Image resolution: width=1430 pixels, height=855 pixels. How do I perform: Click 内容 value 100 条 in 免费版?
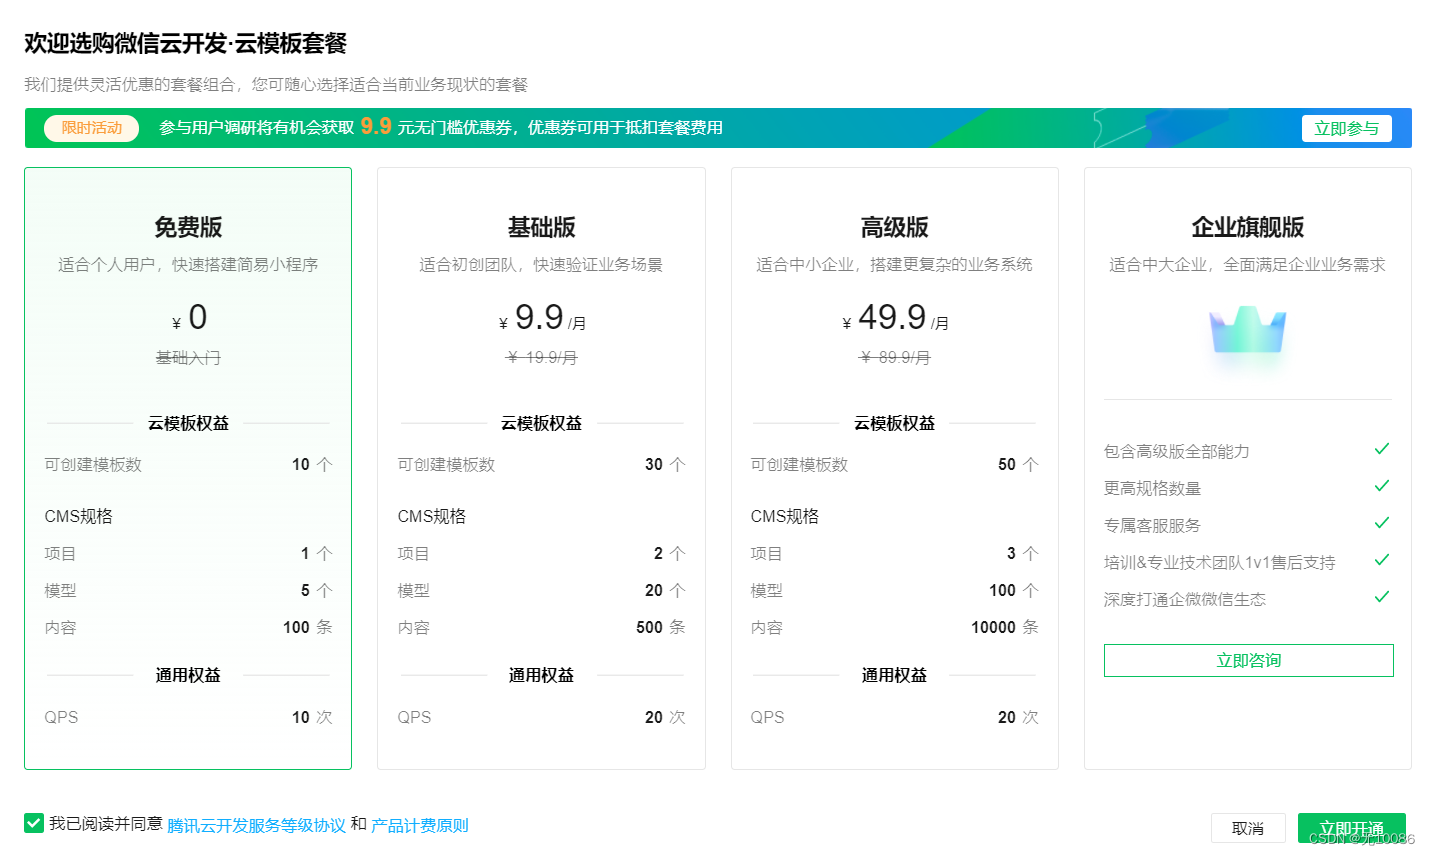pos(308,627)
